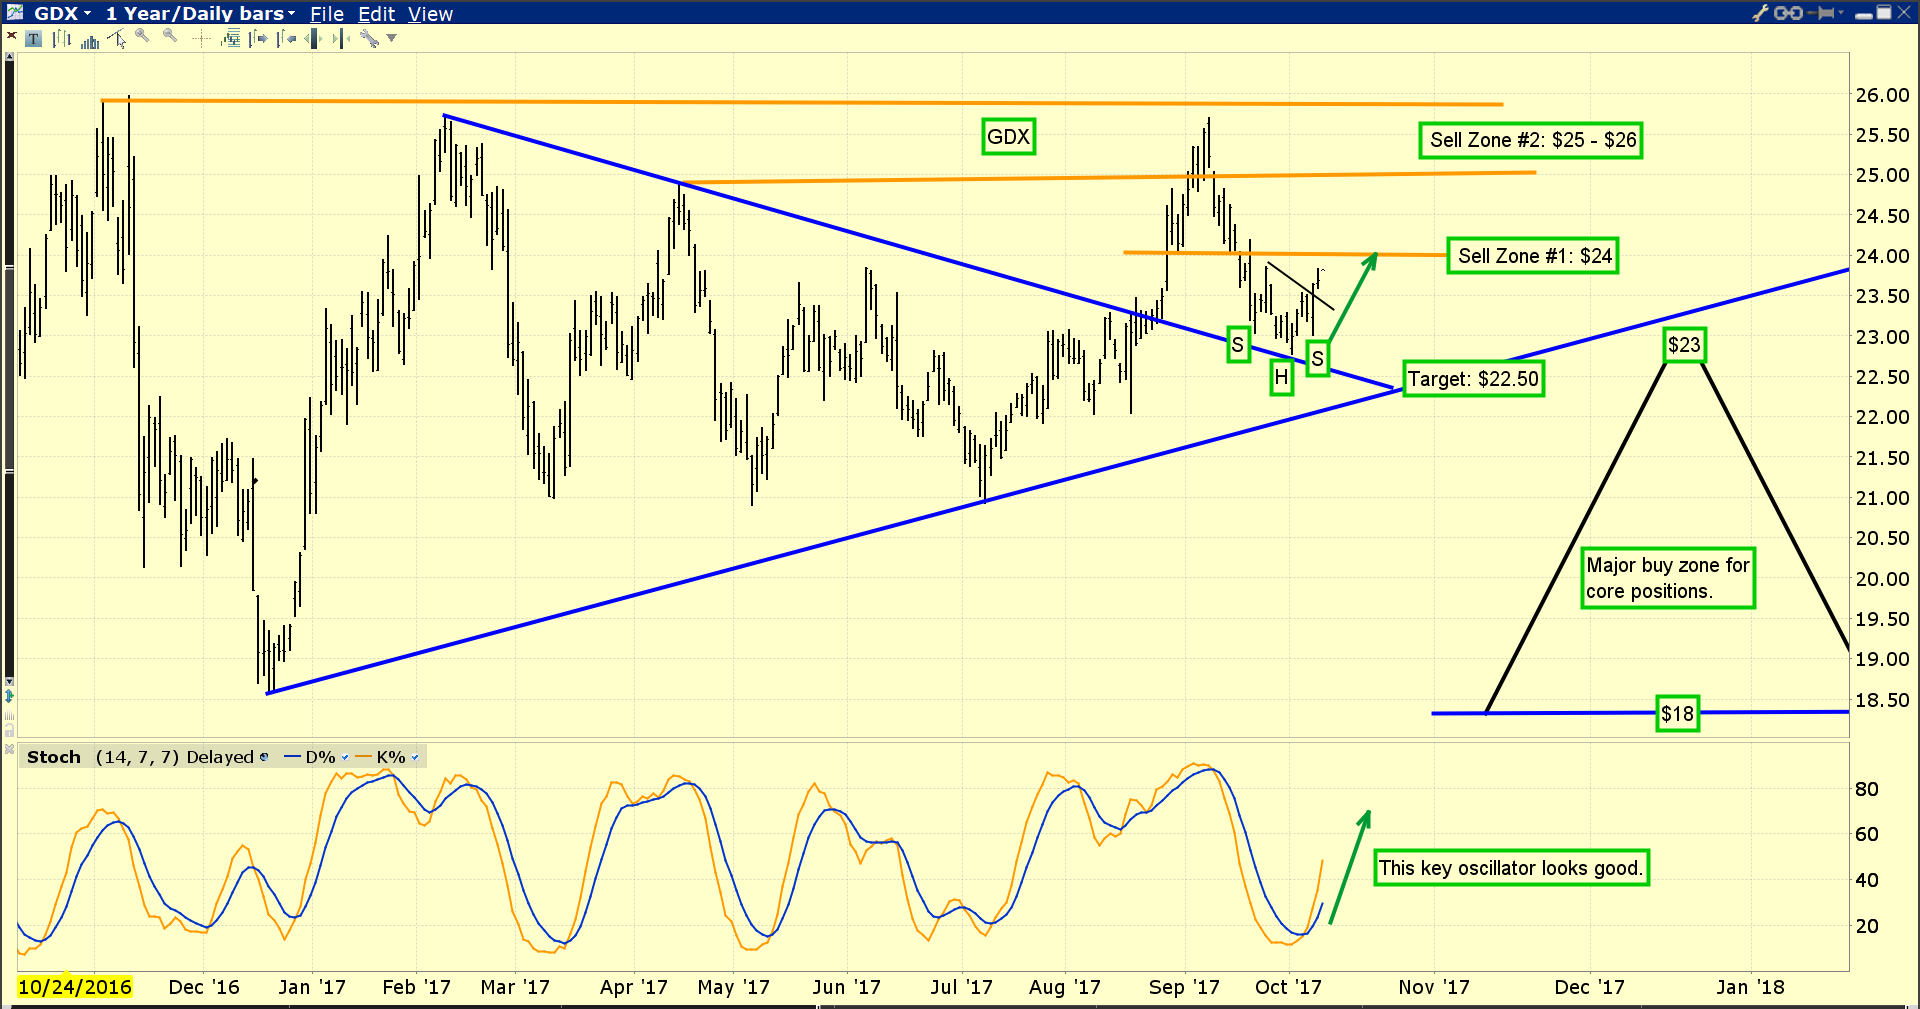Click the pin window icon
Viewport: 1920px width, 1009px height.
[x=1820, y=13]
